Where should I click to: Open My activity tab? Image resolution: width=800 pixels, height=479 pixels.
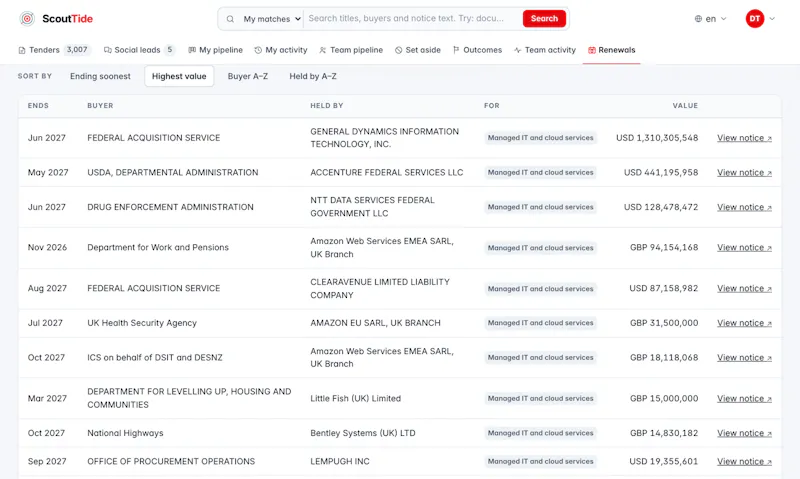click(x=281, y=50)
